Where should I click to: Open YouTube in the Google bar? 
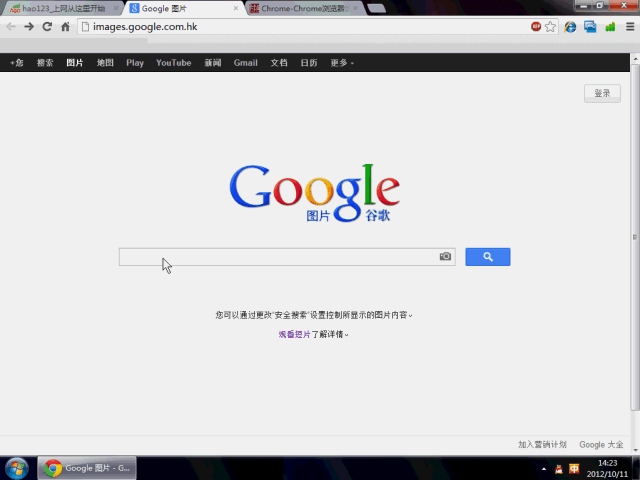point(173,63)
